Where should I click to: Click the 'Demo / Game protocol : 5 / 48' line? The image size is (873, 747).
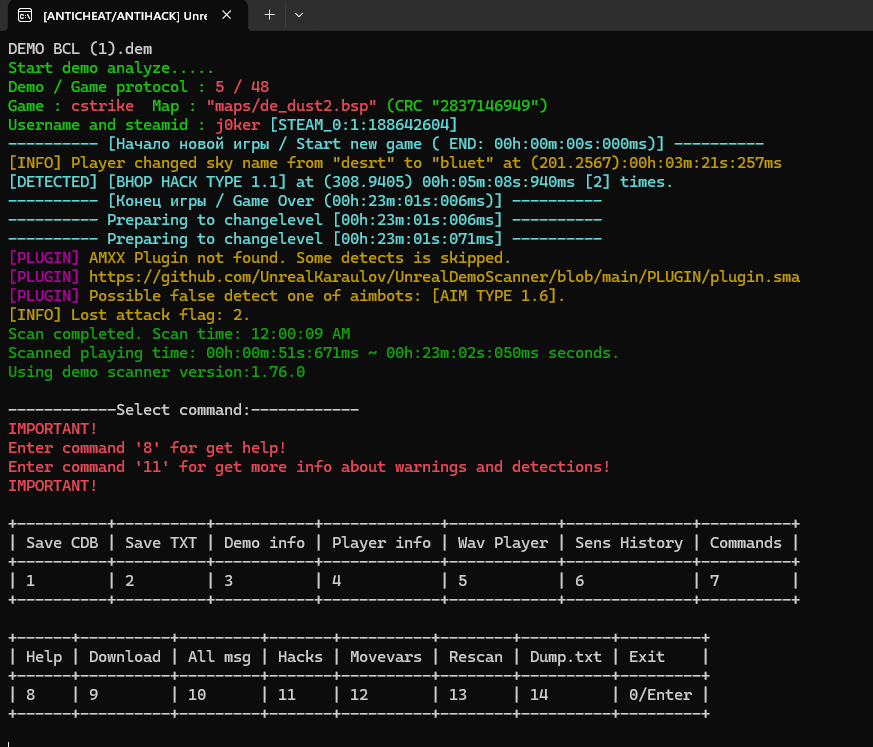coord(139,87)
